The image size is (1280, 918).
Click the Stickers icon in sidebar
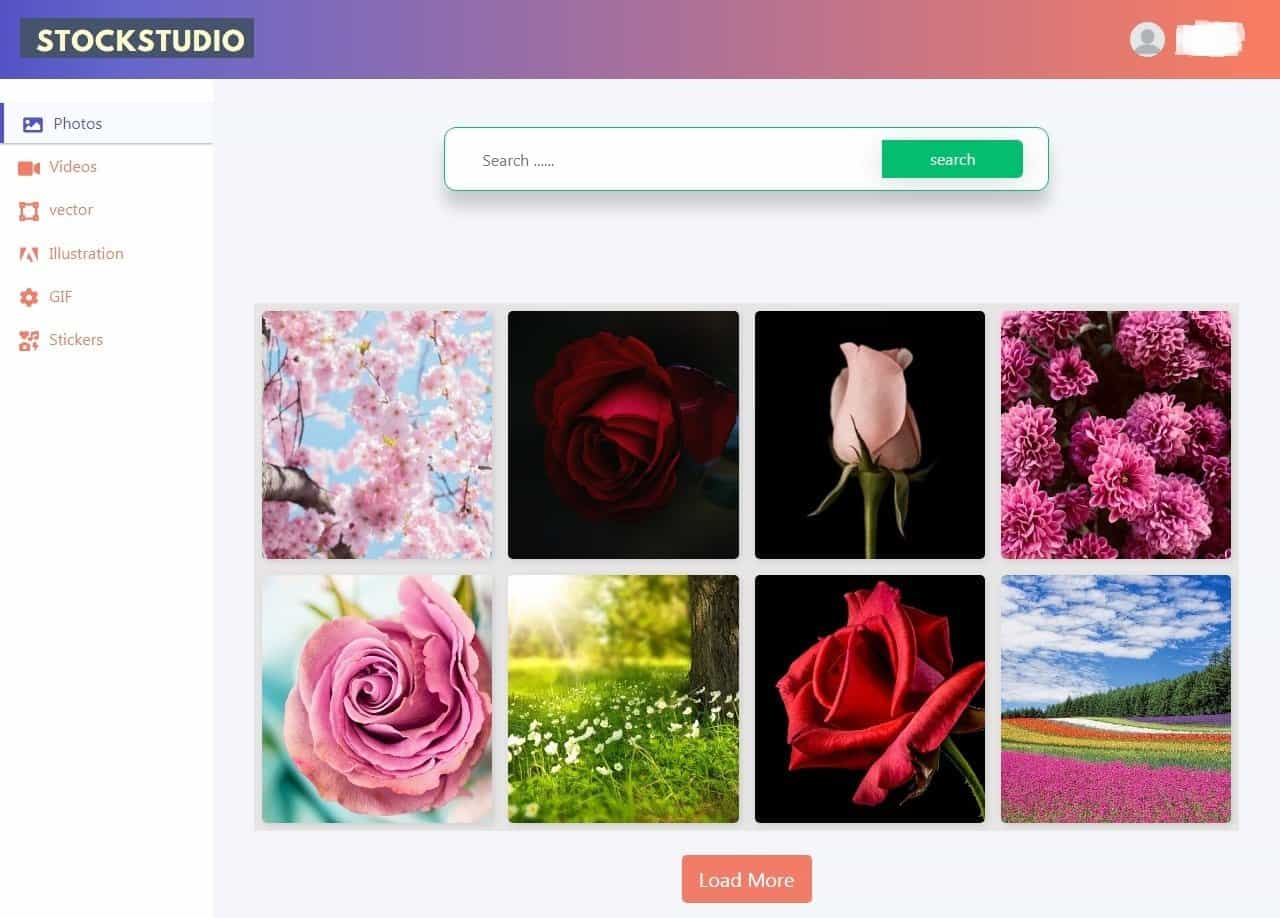click(x=29, y=340)
